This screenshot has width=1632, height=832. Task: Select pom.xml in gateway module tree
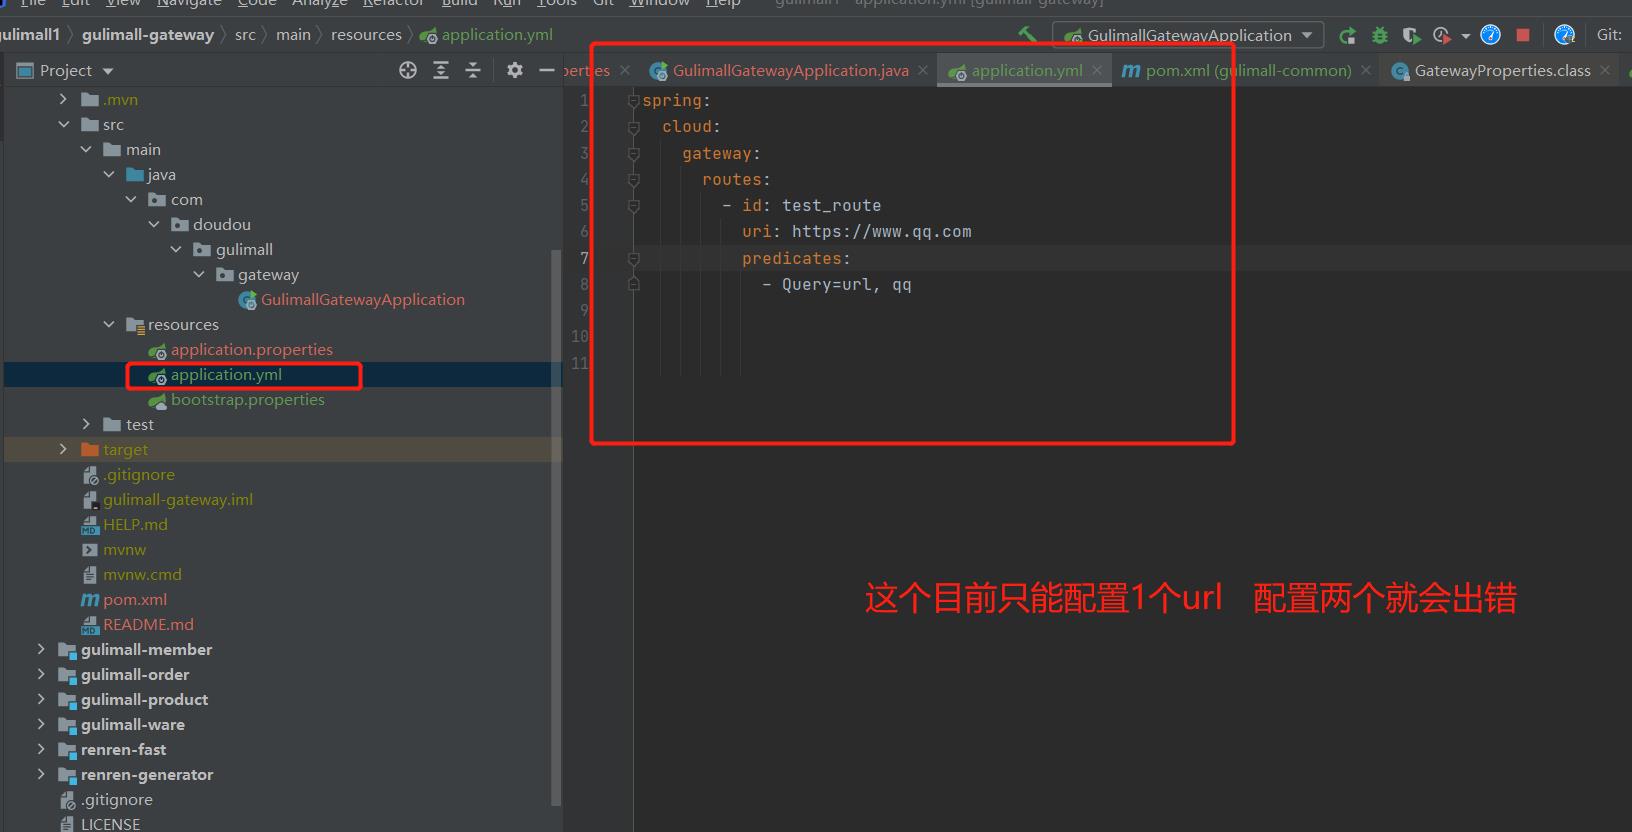tap(124, 599)
